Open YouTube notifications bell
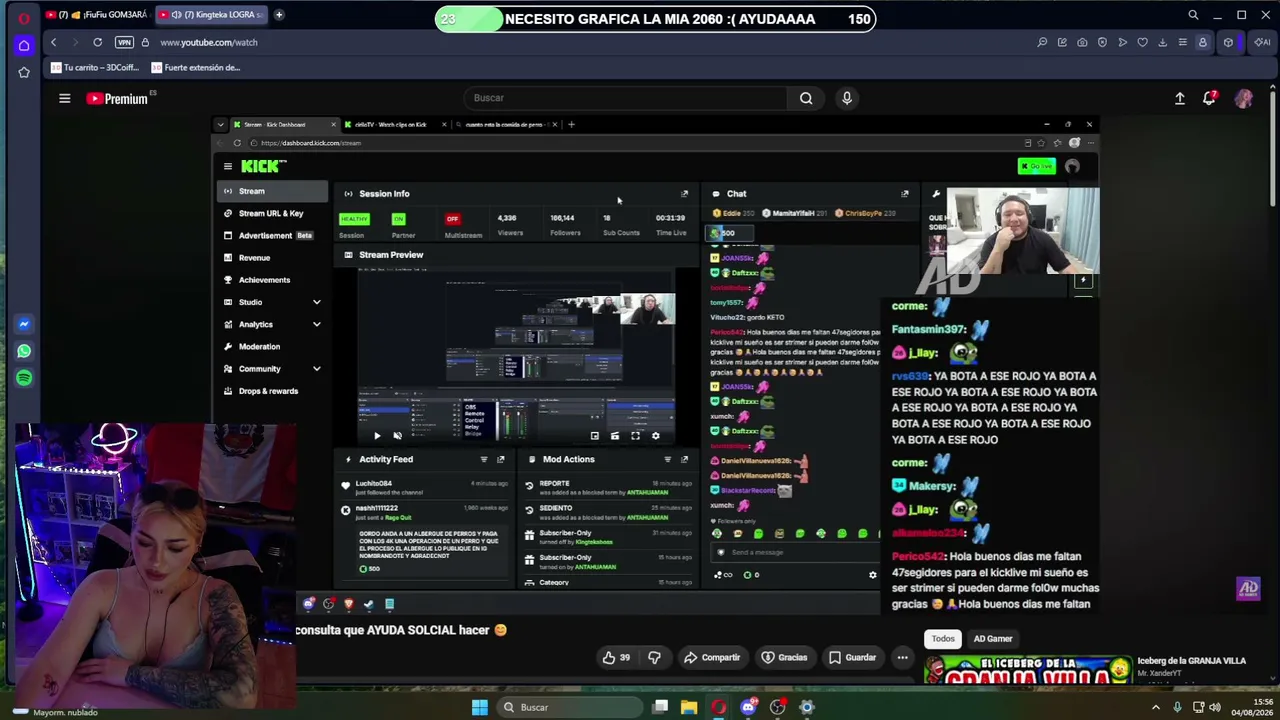 (x=1210, y=98)
